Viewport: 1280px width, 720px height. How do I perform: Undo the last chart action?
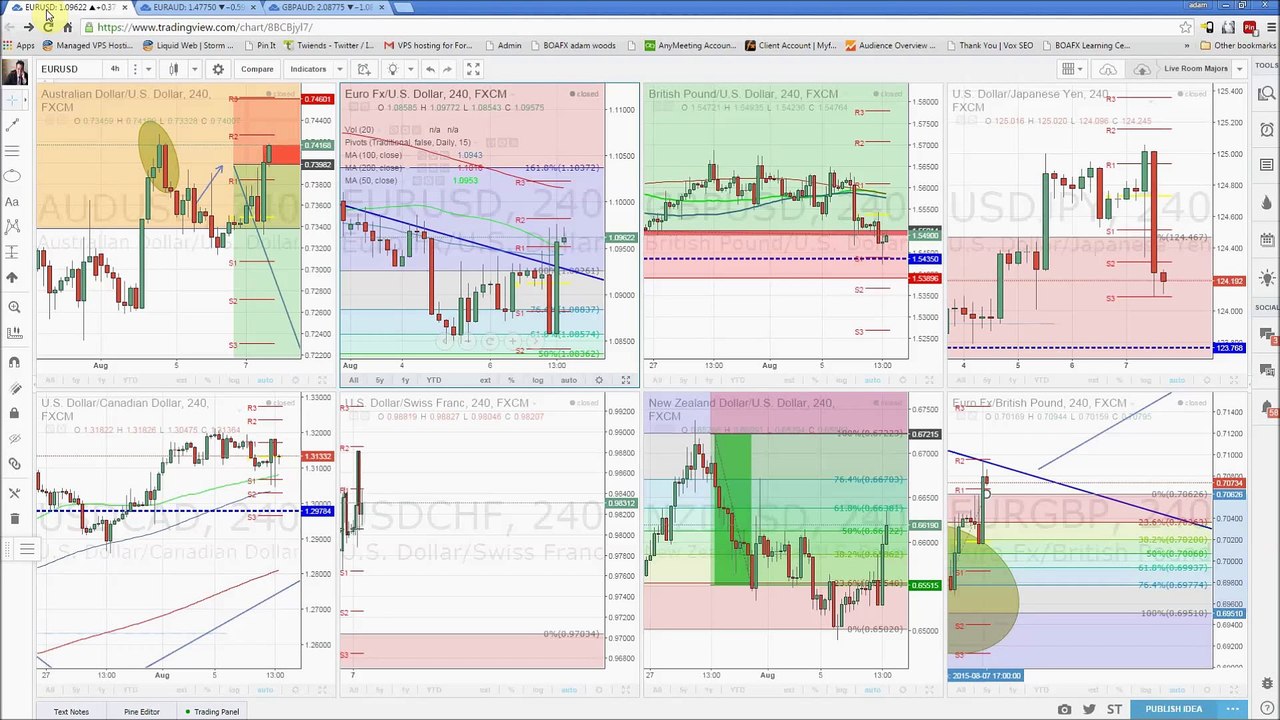[x=430, y=69]
